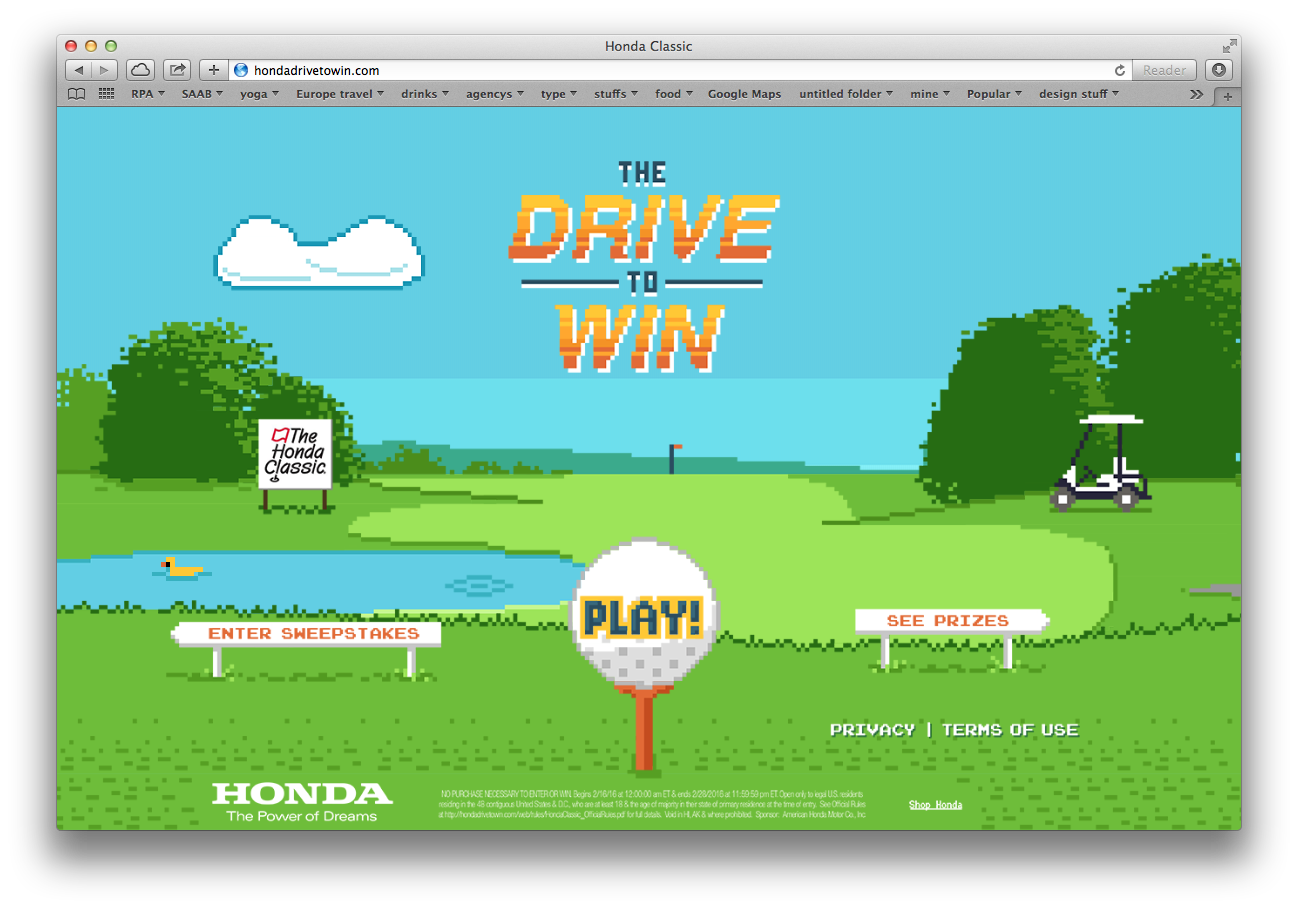The height and width of the screenshot is (909, 1298).
Task: Open iCloud Tabs cloud icon
Action: pos(139,70)
